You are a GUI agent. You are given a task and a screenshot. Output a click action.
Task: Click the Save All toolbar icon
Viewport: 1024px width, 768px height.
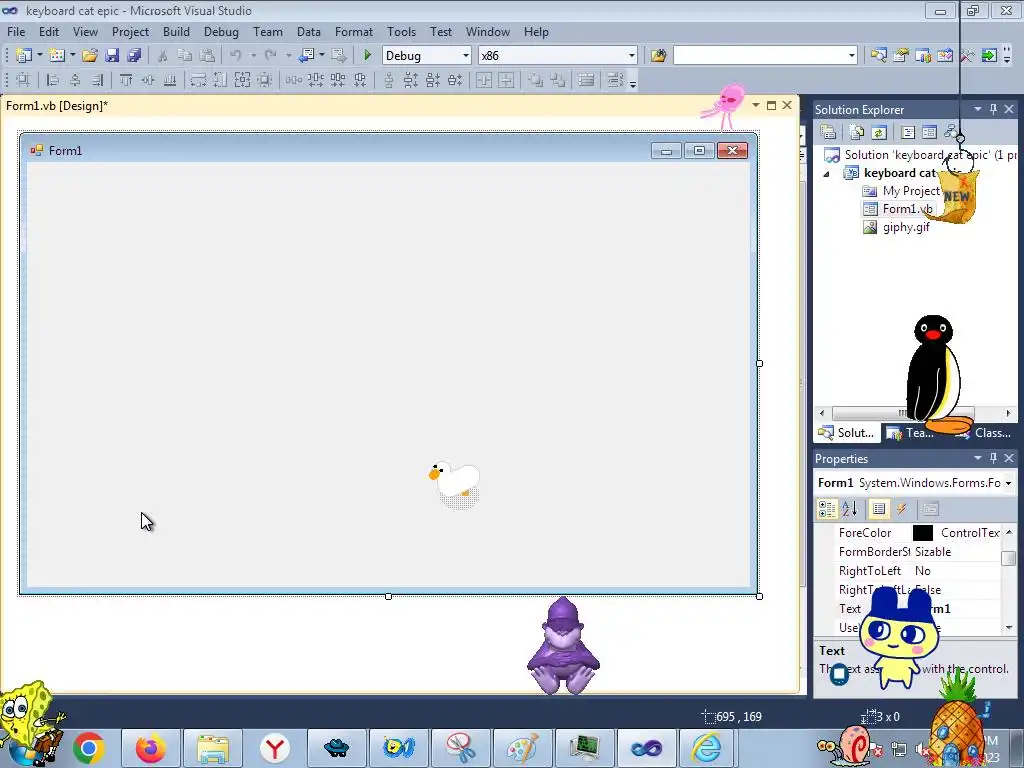135,56
